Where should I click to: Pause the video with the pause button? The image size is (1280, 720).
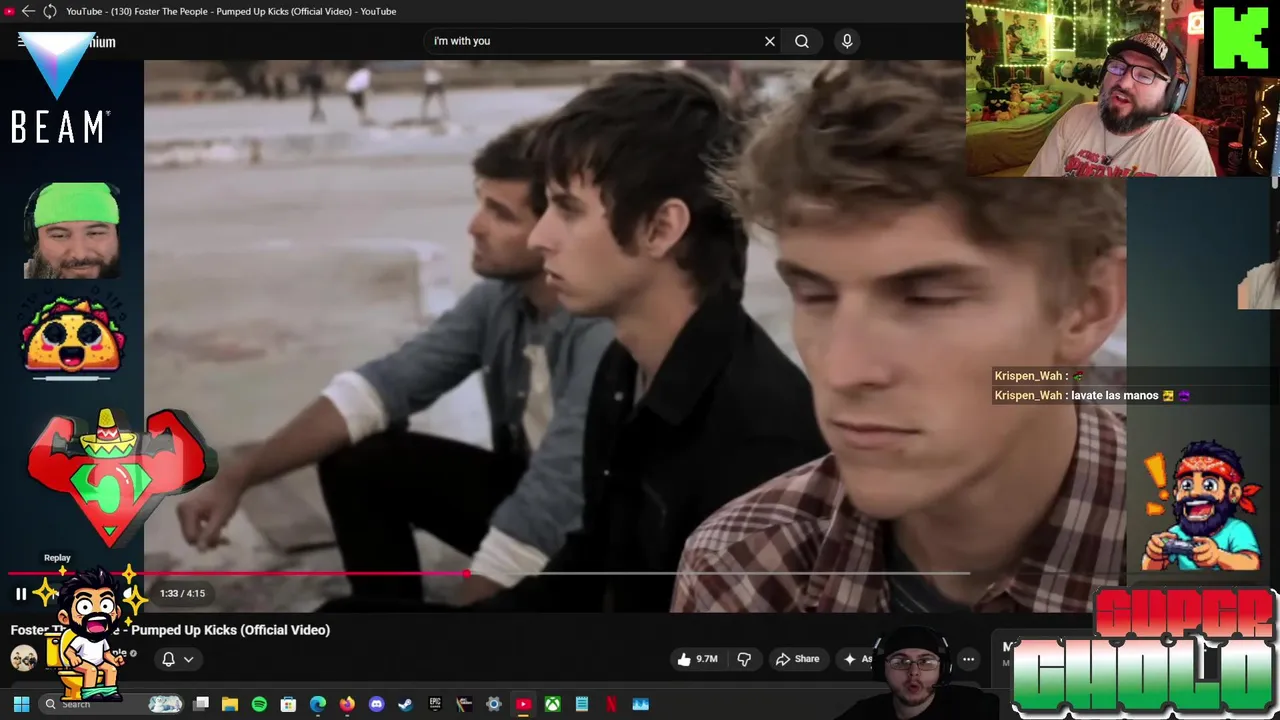tap(21, 594)
